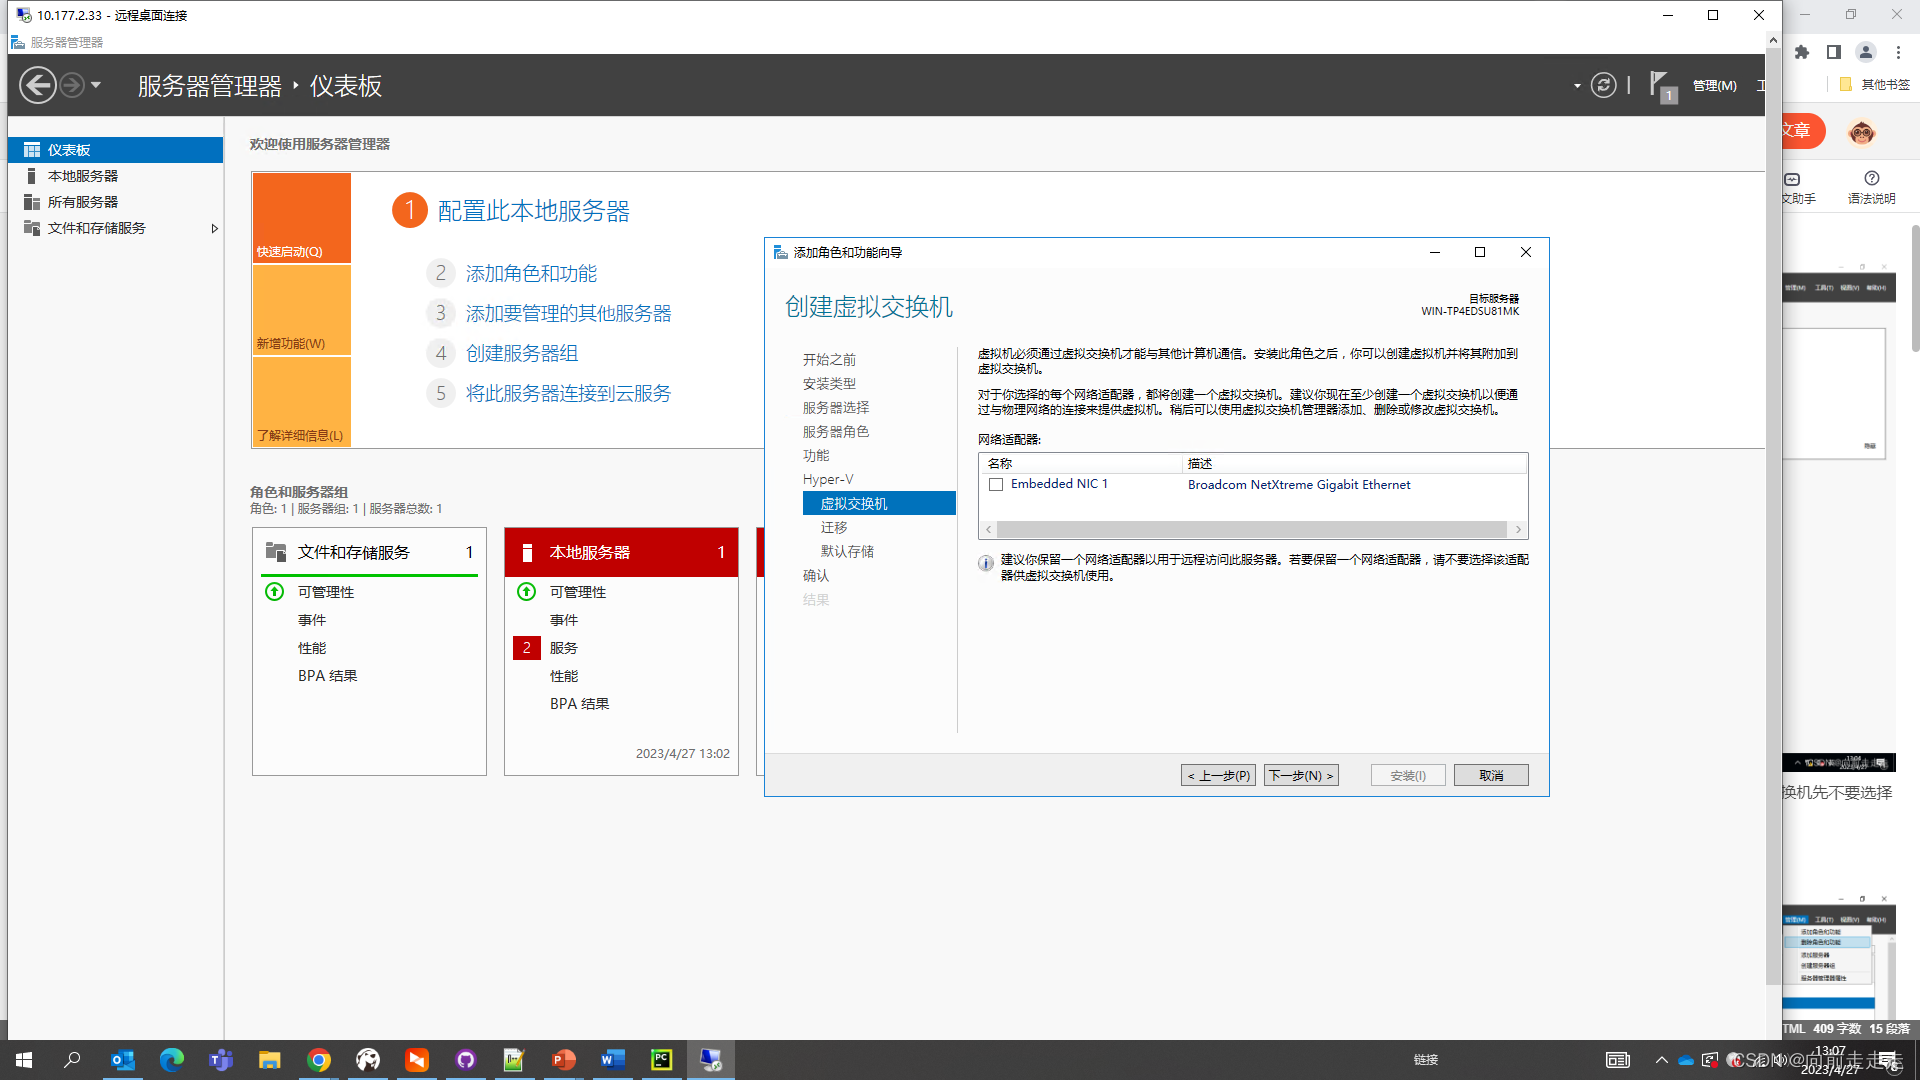Click the refresh dashboard icon

pos(1603,85)
